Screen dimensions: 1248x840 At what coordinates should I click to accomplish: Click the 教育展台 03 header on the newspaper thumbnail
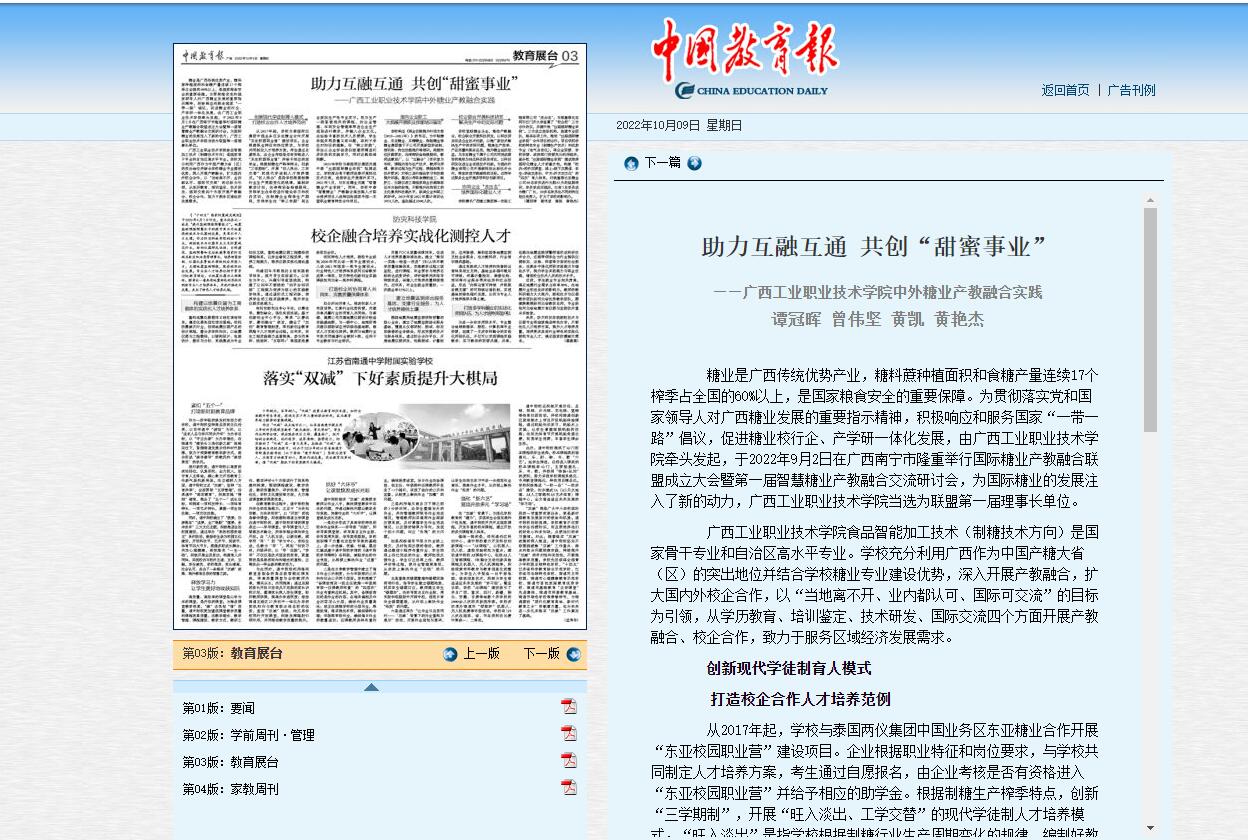(546, 56)
